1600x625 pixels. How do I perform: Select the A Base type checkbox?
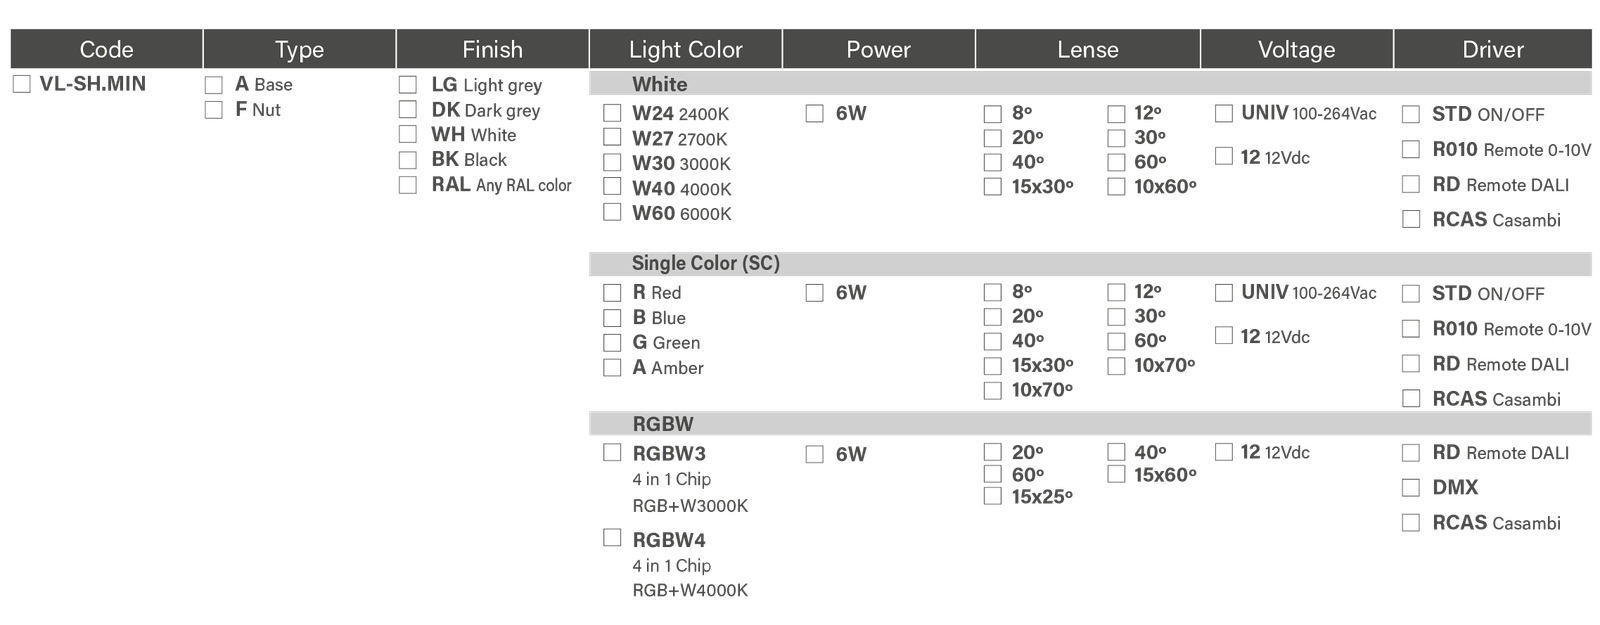[212, 85]
